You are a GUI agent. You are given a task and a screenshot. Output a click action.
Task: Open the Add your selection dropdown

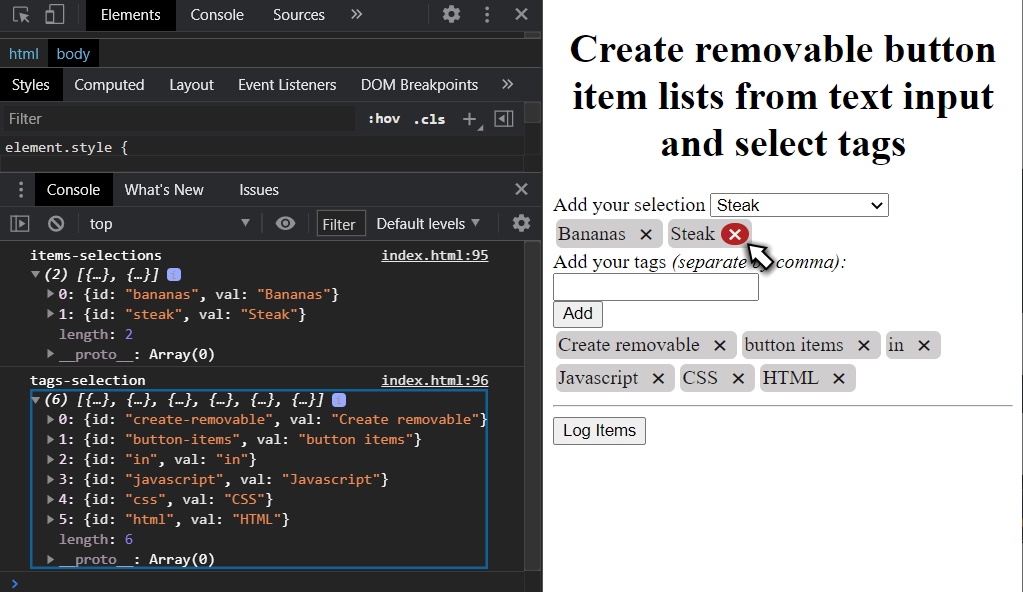click(x=799, y=205)
